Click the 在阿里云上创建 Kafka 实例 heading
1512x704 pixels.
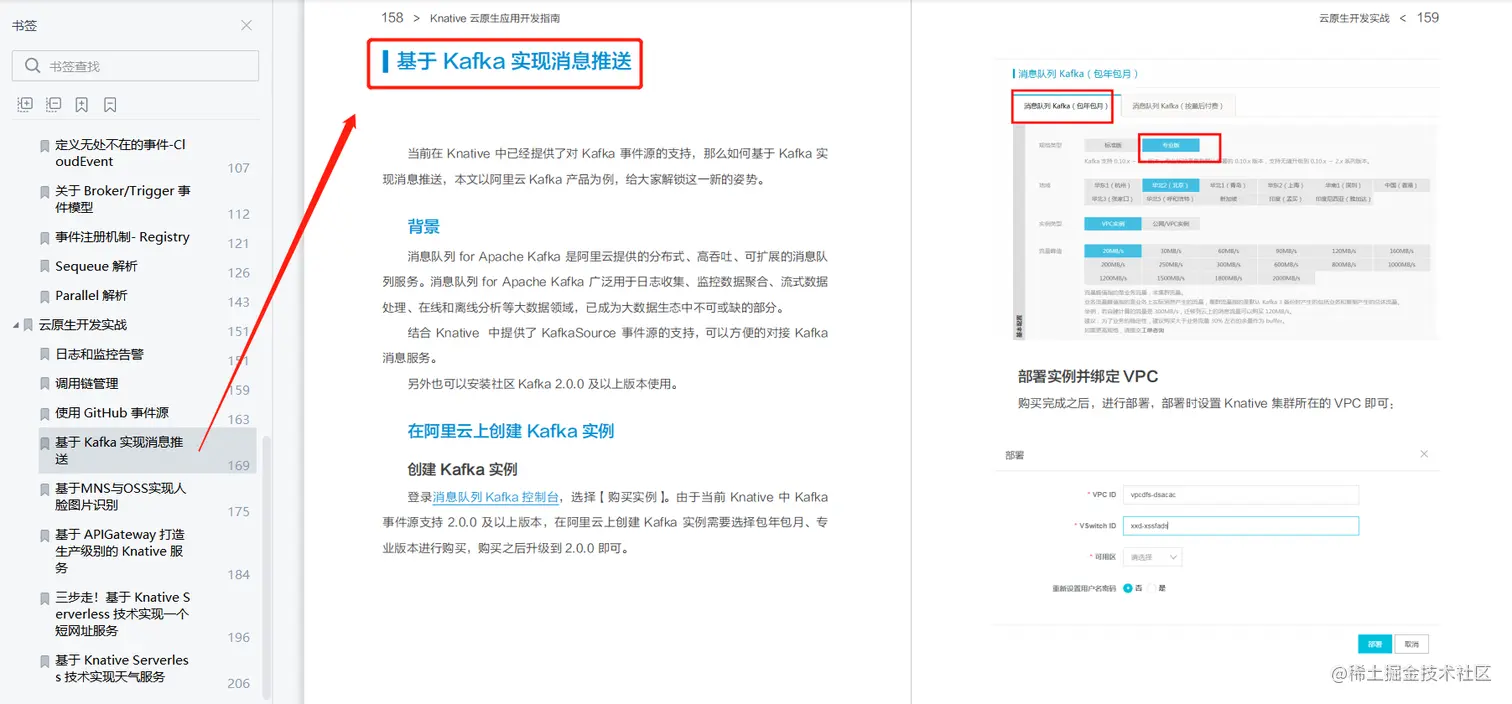pyautogui.click(x=510, y=431)
